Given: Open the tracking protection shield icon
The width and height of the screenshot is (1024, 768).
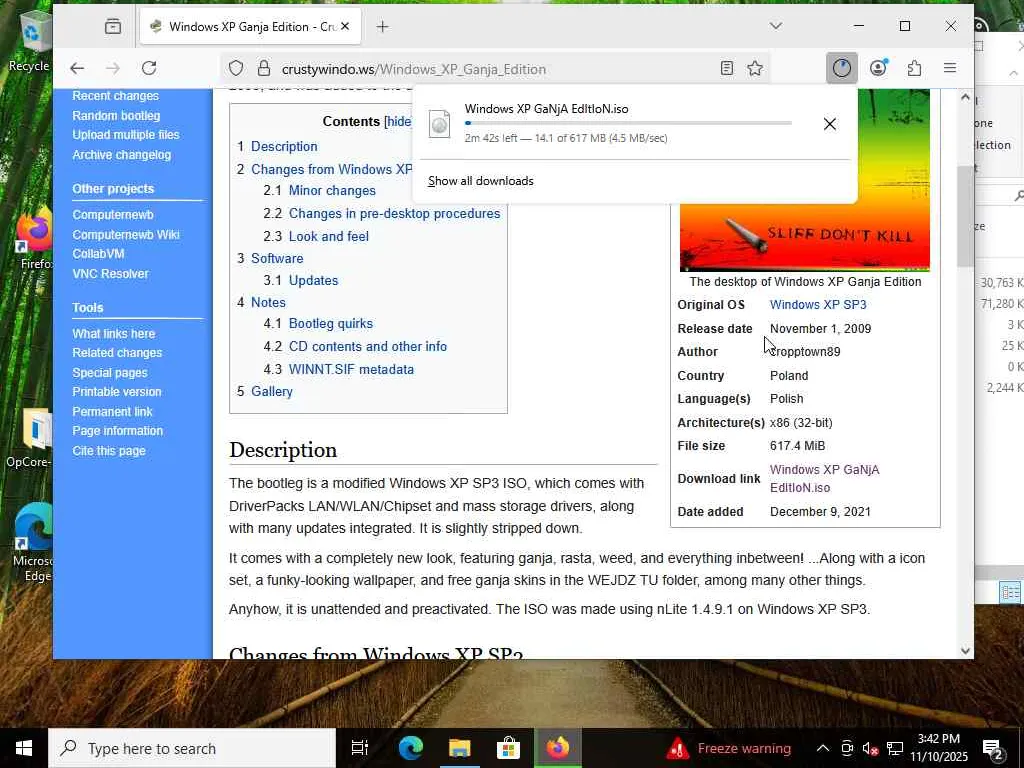Looking at the screenshot, I should [x=236, y=69].
